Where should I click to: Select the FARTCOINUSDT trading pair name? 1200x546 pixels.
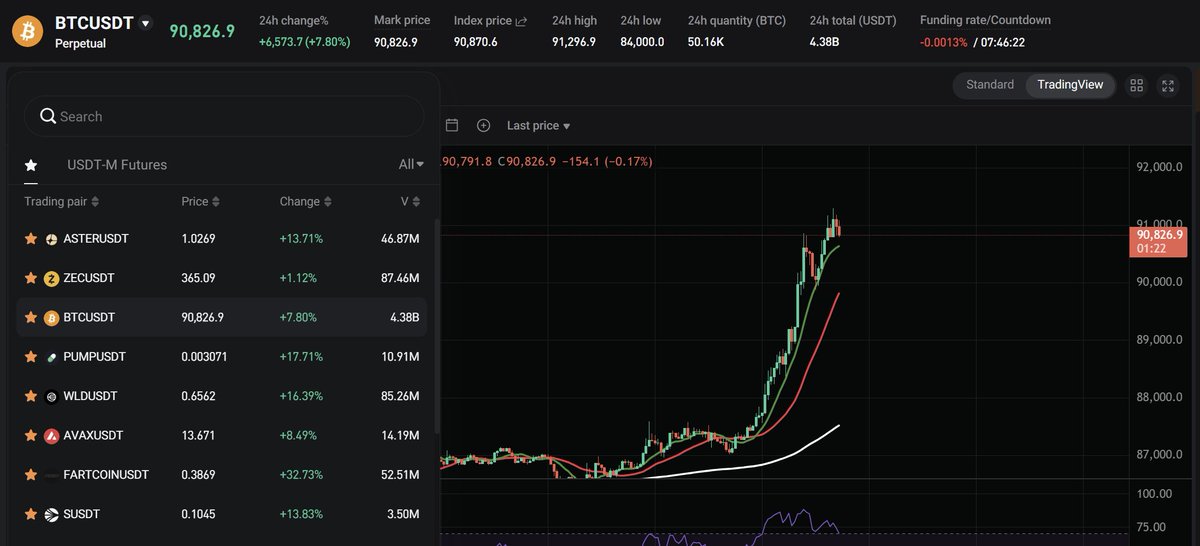click(x=106, y=475)
